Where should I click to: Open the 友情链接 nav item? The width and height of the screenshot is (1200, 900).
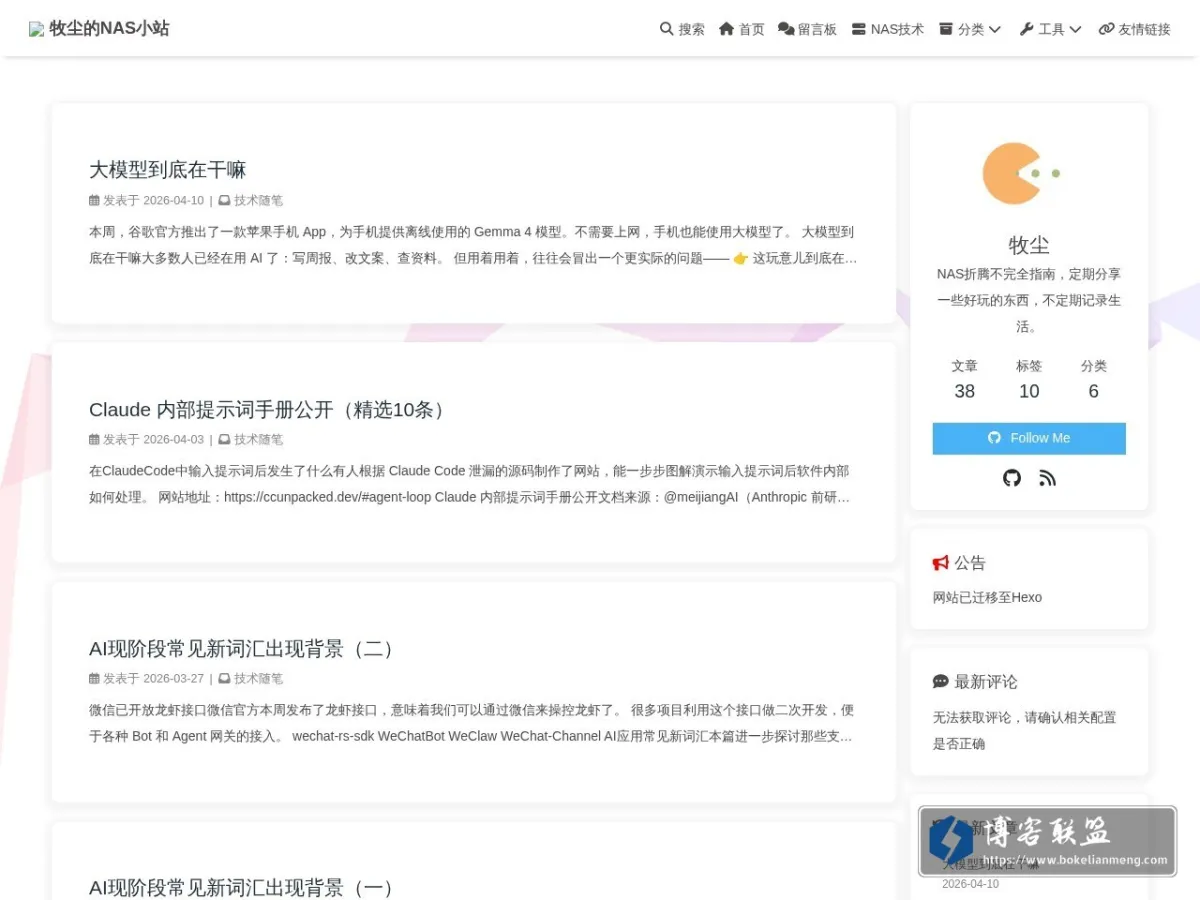(1134, 29)
